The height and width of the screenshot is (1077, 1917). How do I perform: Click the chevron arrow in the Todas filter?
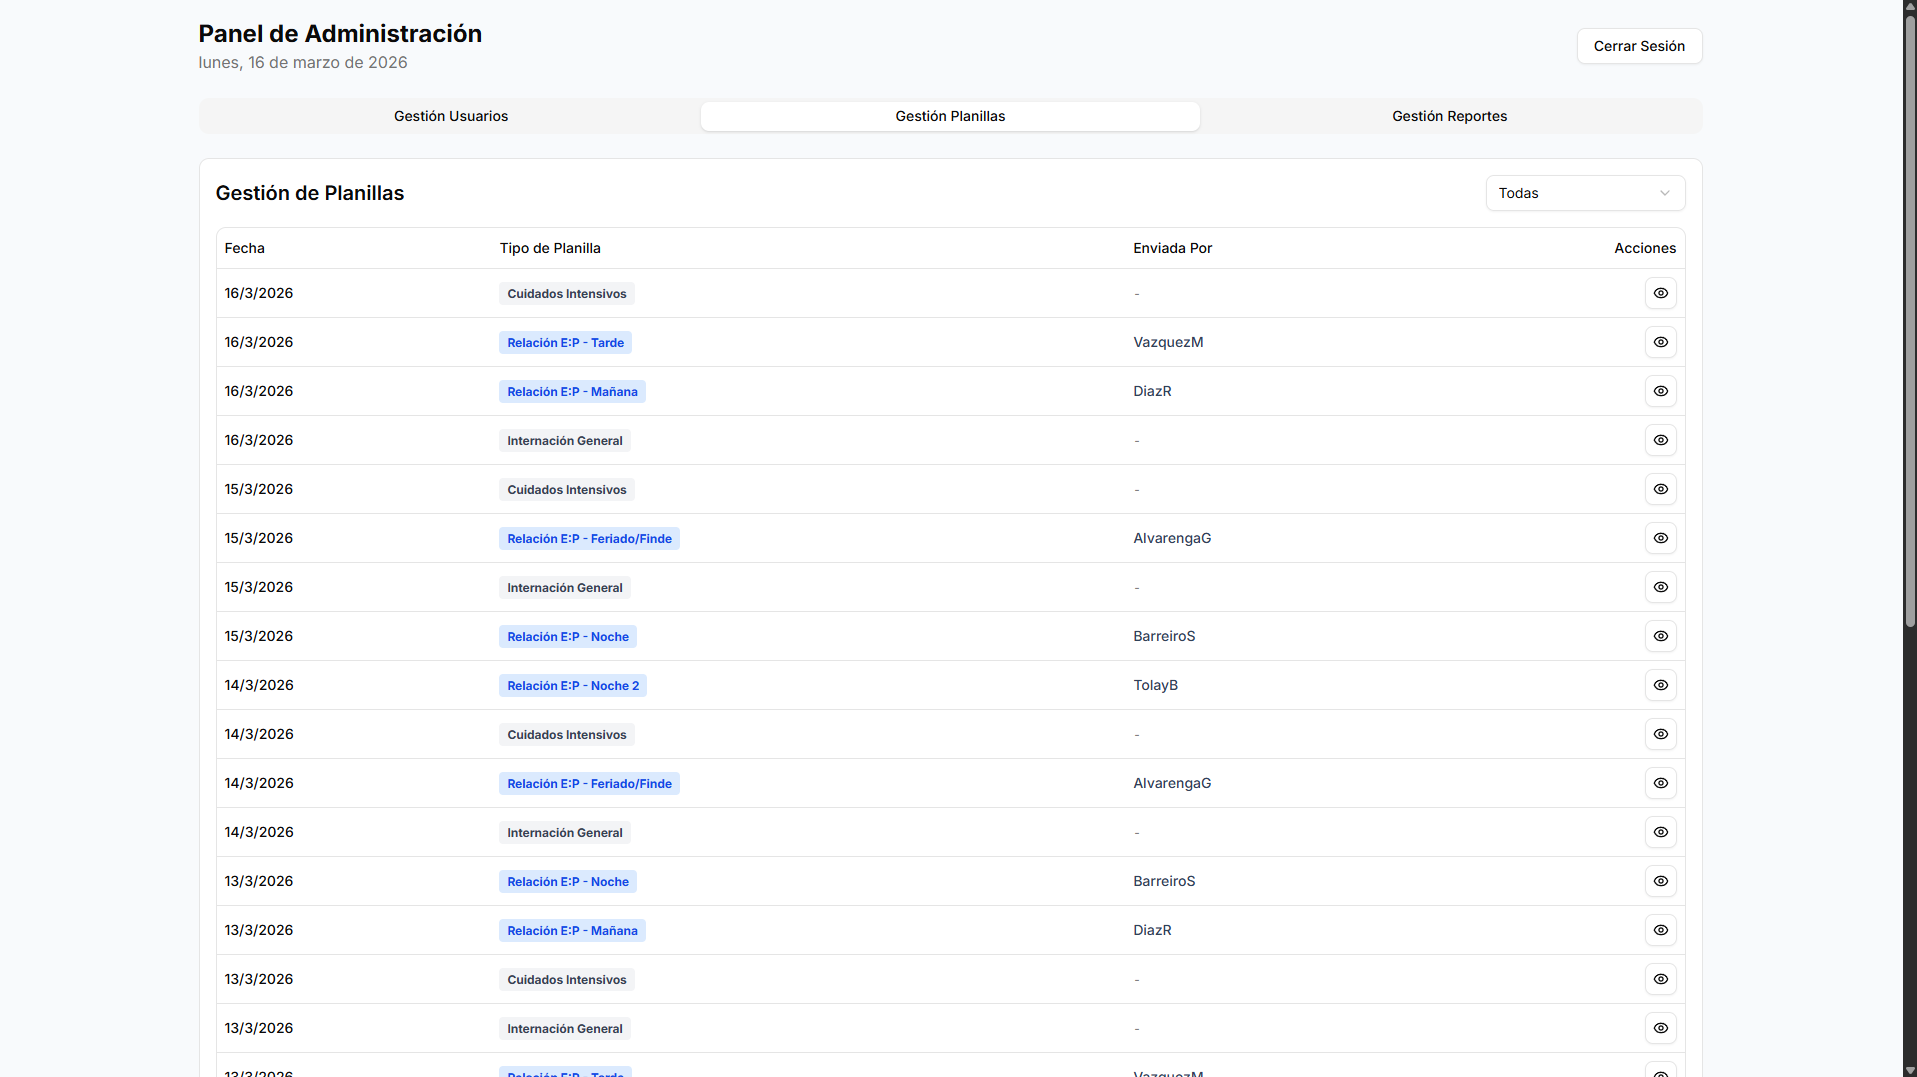click(1665, 193)
